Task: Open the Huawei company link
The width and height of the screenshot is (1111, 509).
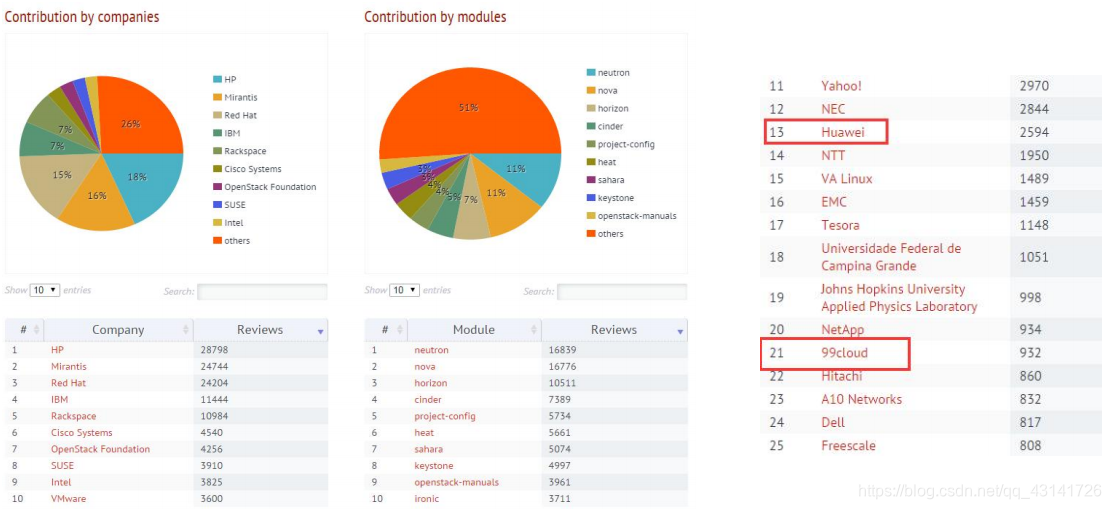Action: pyautogui.click(x=843, y=132)
